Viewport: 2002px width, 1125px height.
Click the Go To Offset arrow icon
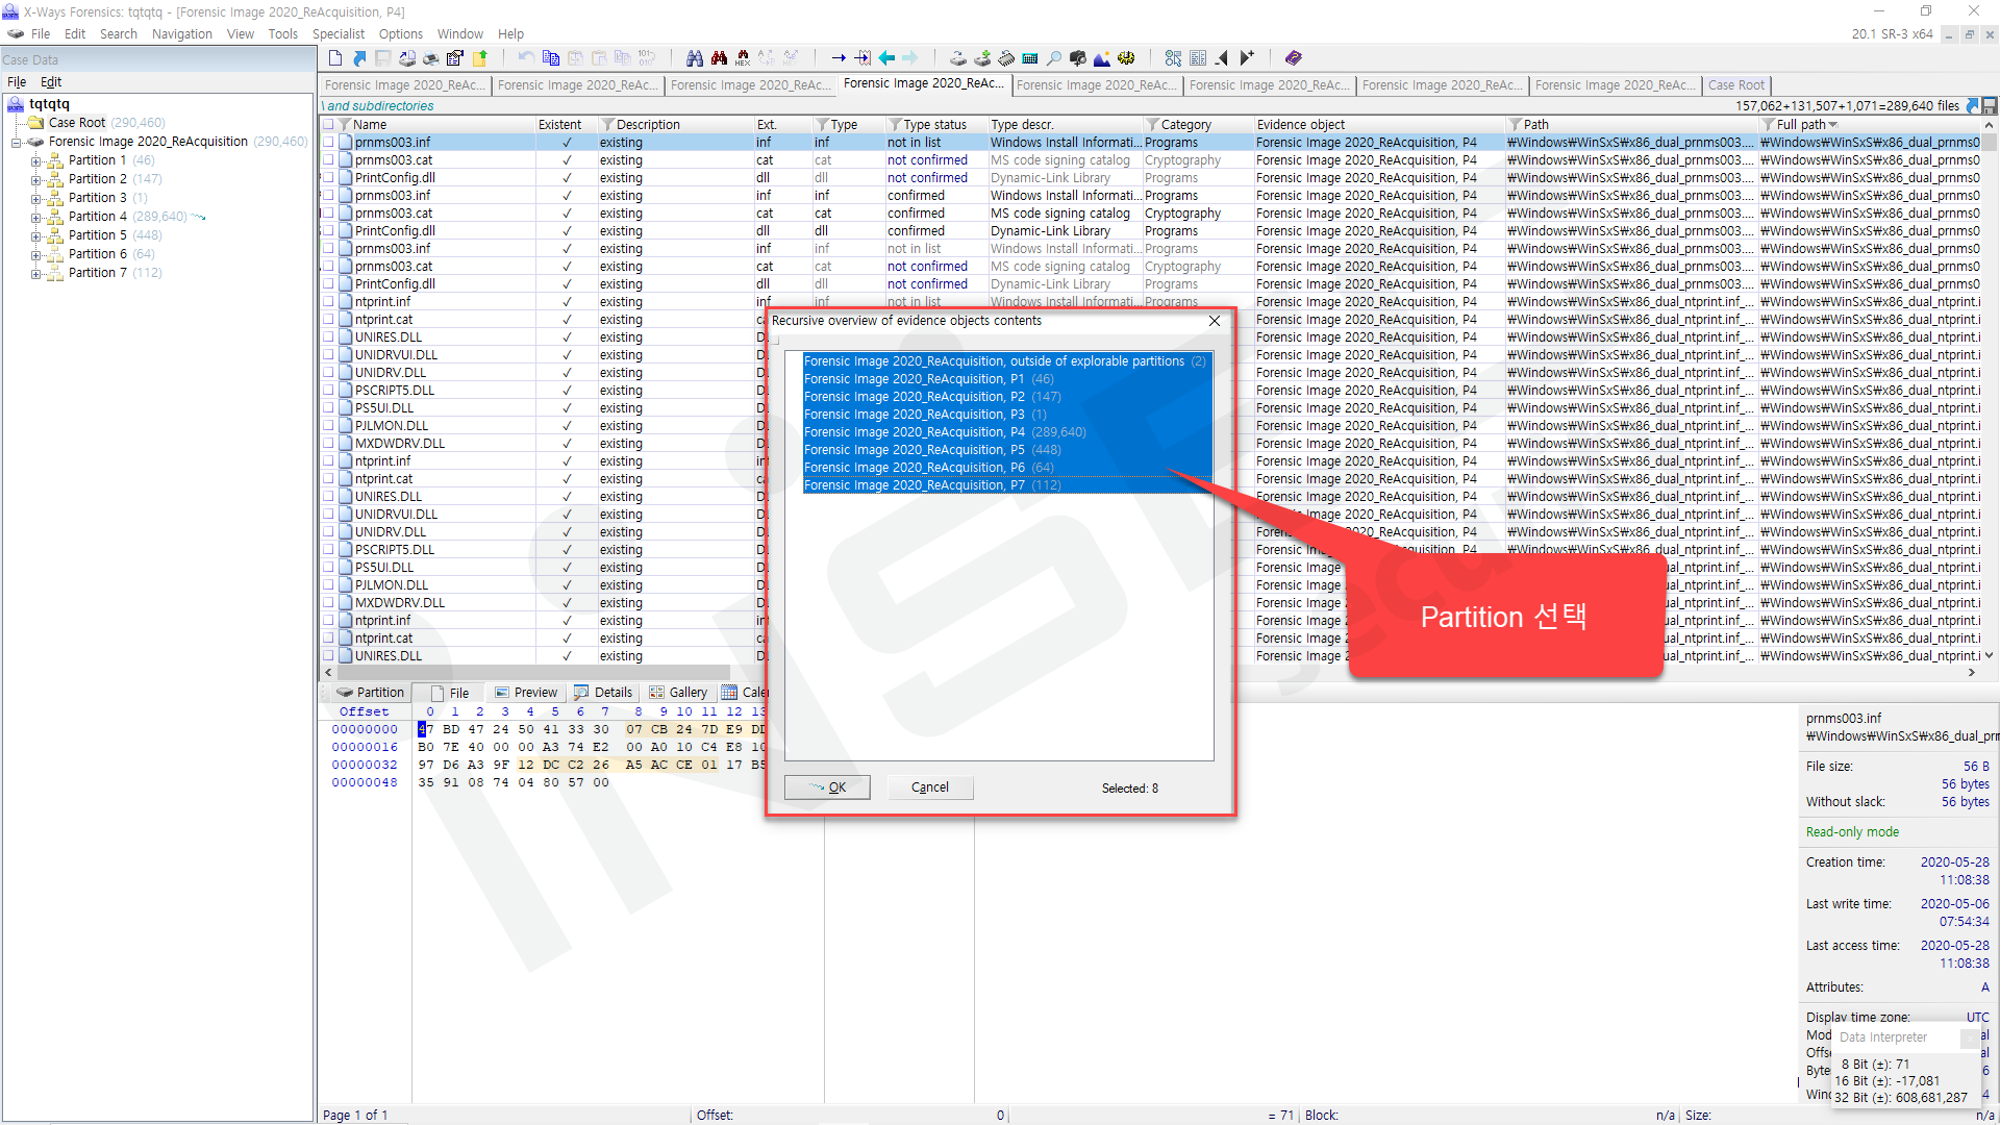838,58
